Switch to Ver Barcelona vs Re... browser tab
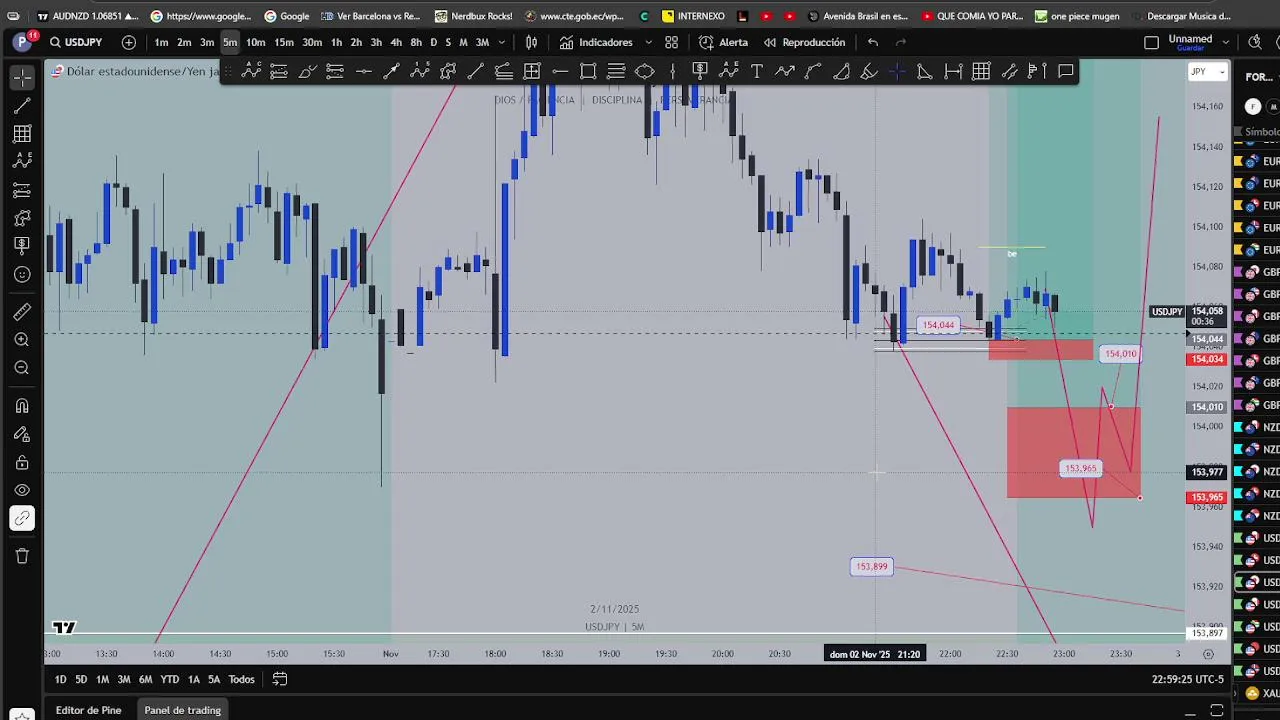1280x720 pixels. 371,16
